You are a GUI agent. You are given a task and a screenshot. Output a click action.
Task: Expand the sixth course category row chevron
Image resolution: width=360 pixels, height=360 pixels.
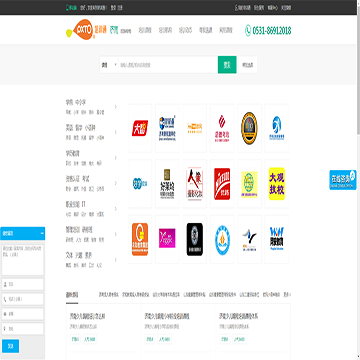coord(116,234)
